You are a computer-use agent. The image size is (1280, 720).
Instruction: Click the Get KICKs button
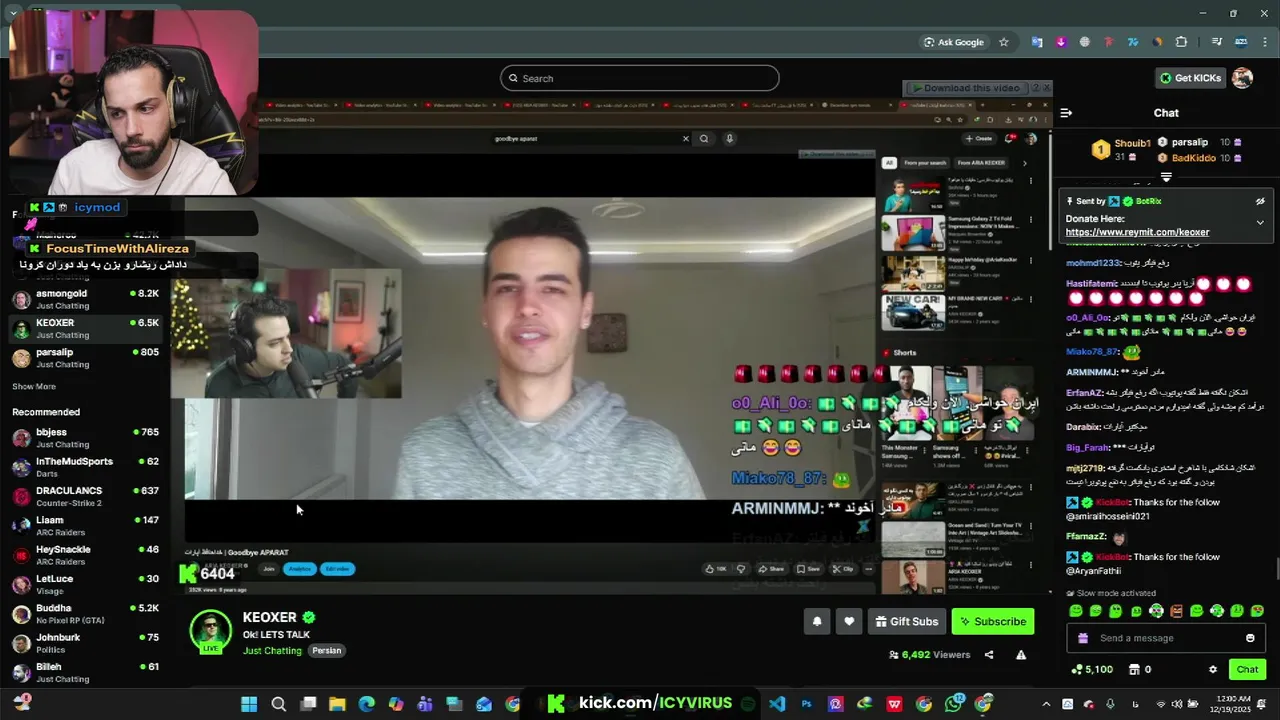[x=1190, y=78]
